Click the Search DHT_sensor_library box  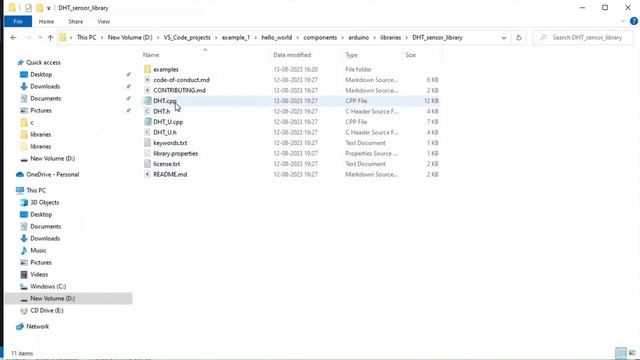(584, 38)
